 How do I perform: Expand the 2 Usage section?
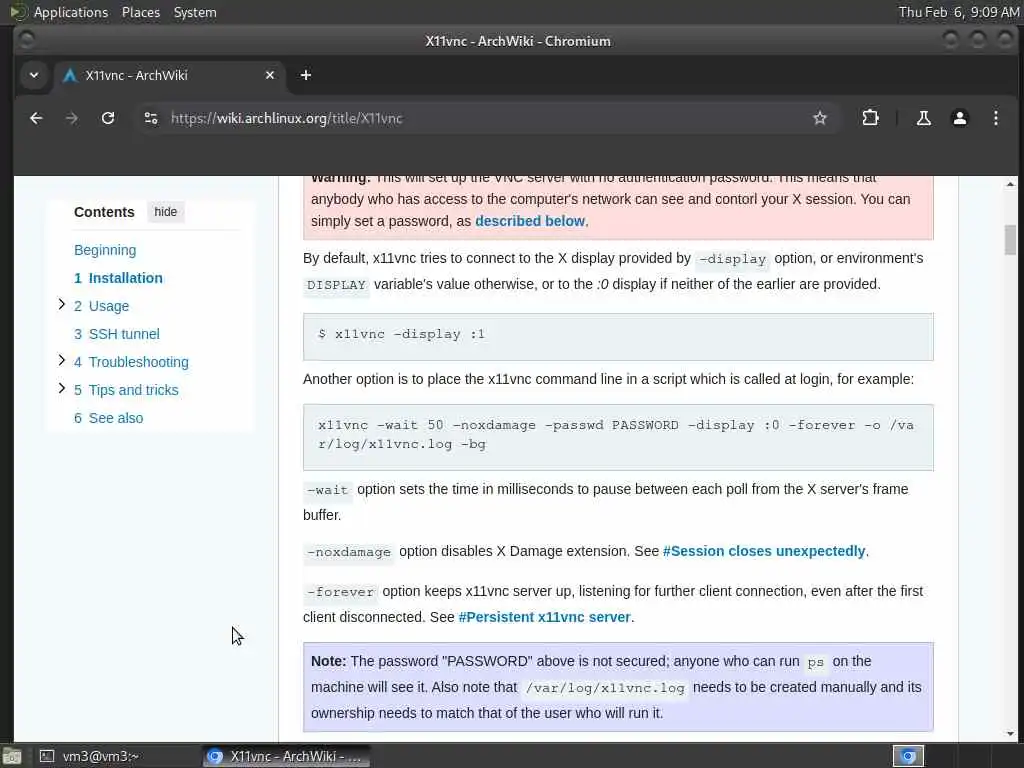(x=61, y=305)
